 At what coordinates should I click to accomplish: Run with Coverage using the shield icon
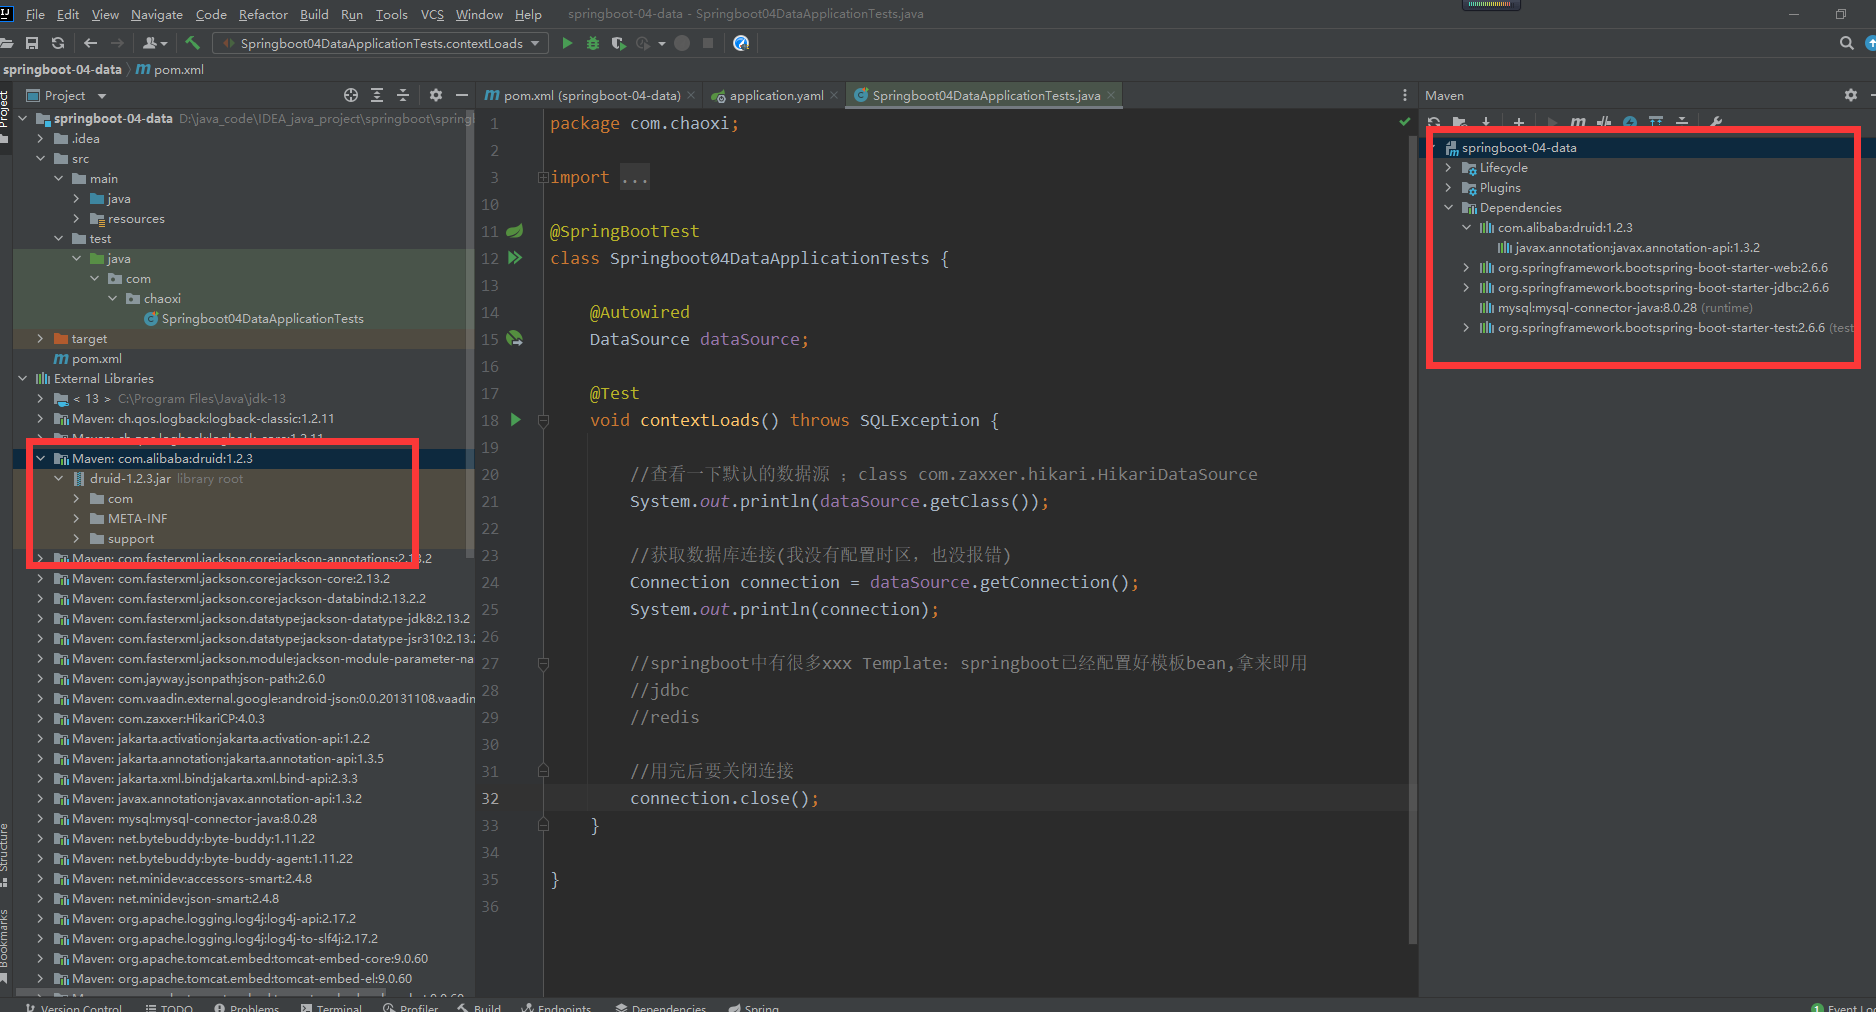pyautogui.click(x=619, y=43)
